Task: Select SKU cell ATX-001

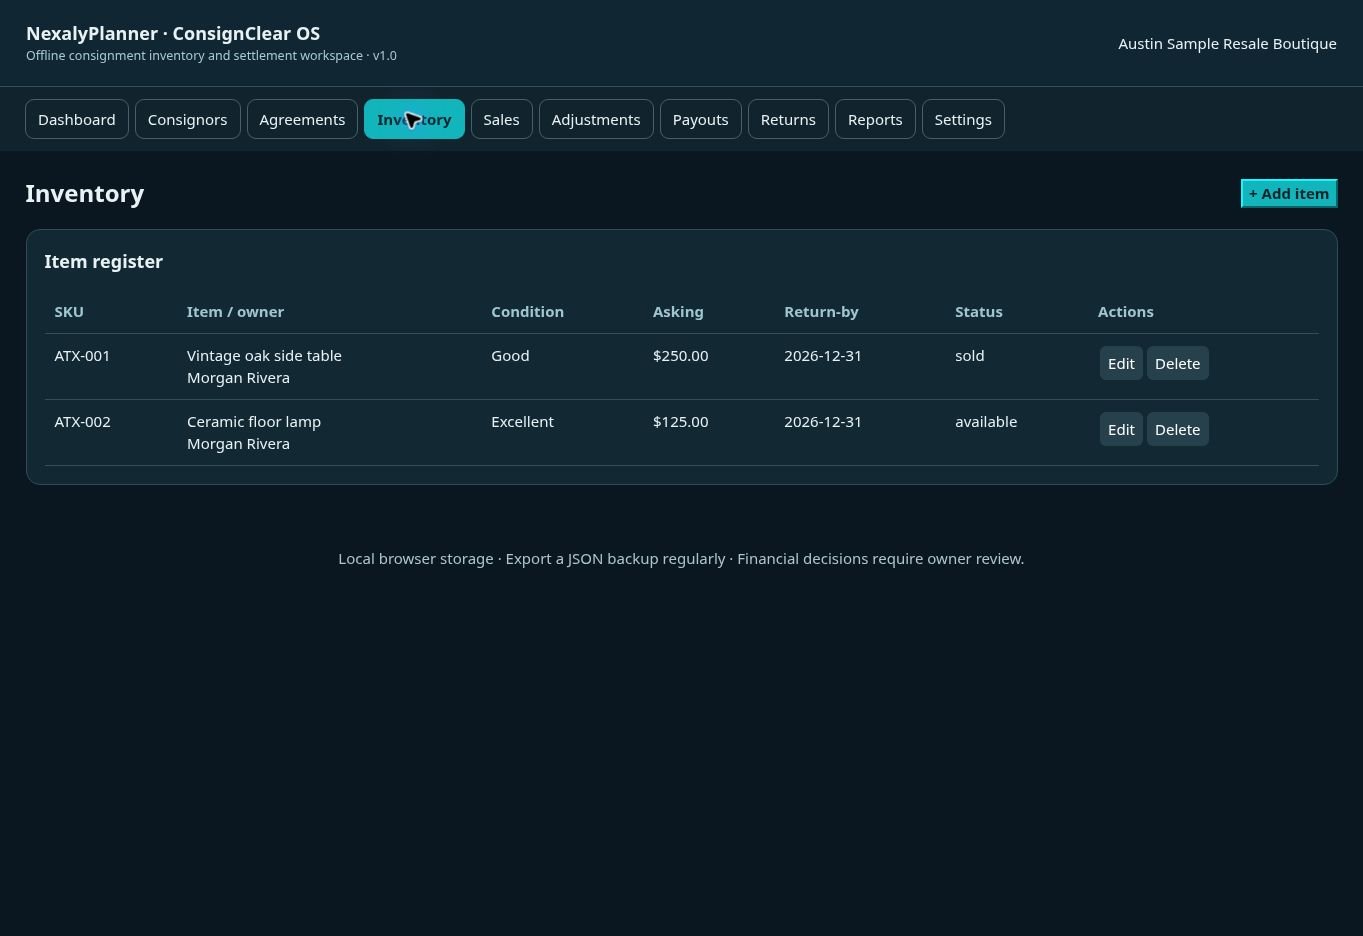Action: tap(82, 356)
